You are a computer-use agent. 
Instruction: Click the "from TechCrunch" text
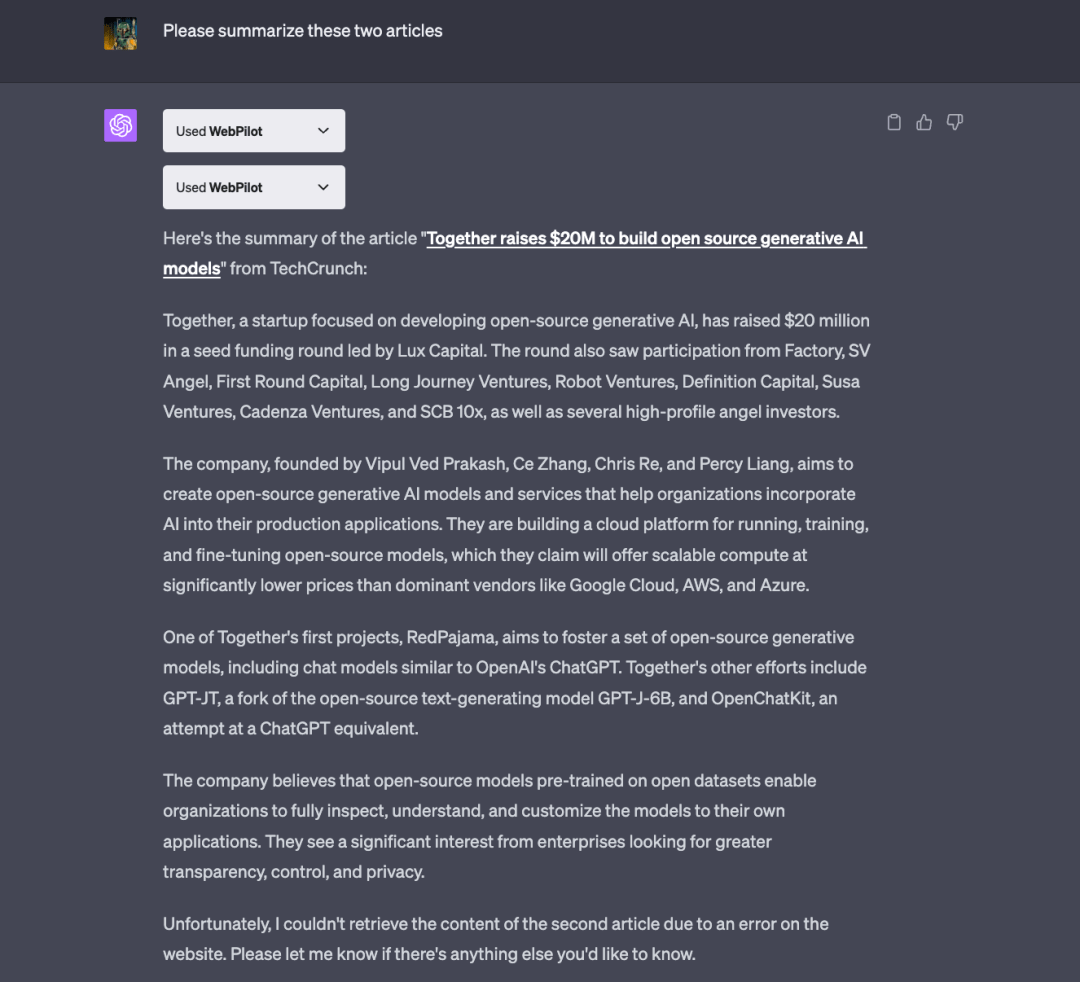pos(297,269)
